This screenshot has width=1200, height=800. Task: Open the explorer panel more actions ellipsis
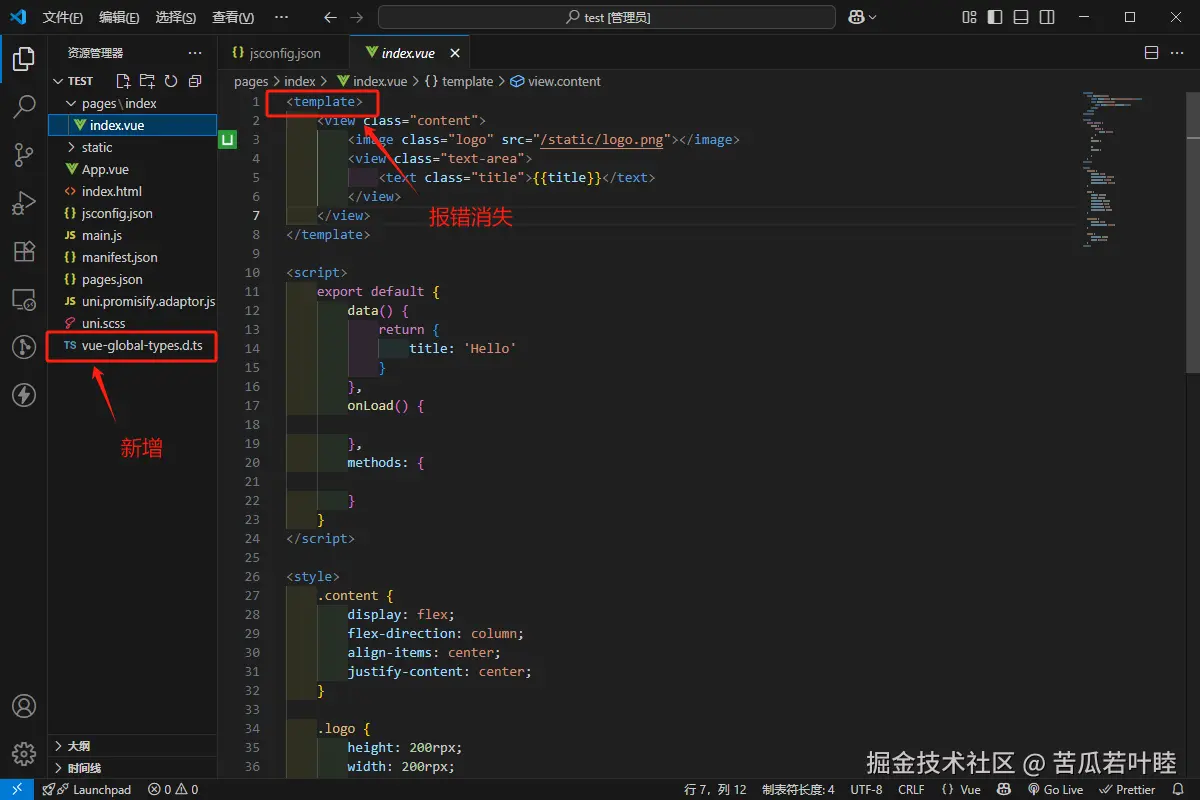point(195,53)
